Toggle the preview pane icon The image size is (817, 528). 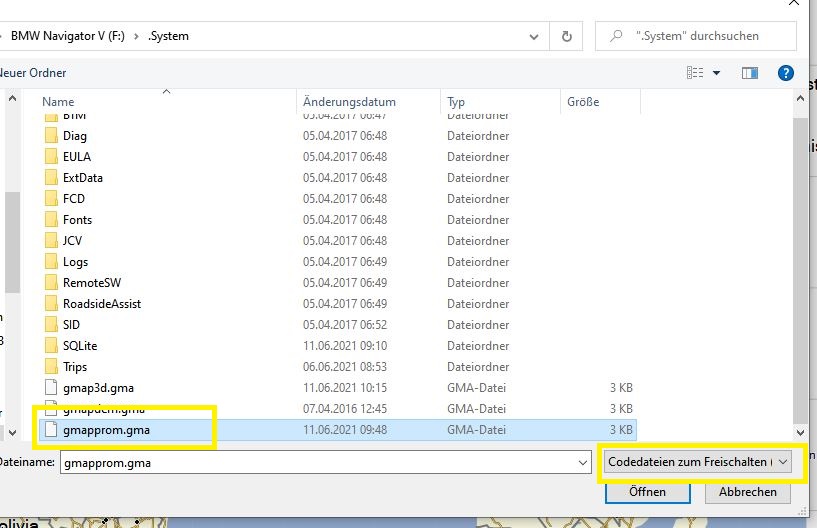(x=750, y=73)
